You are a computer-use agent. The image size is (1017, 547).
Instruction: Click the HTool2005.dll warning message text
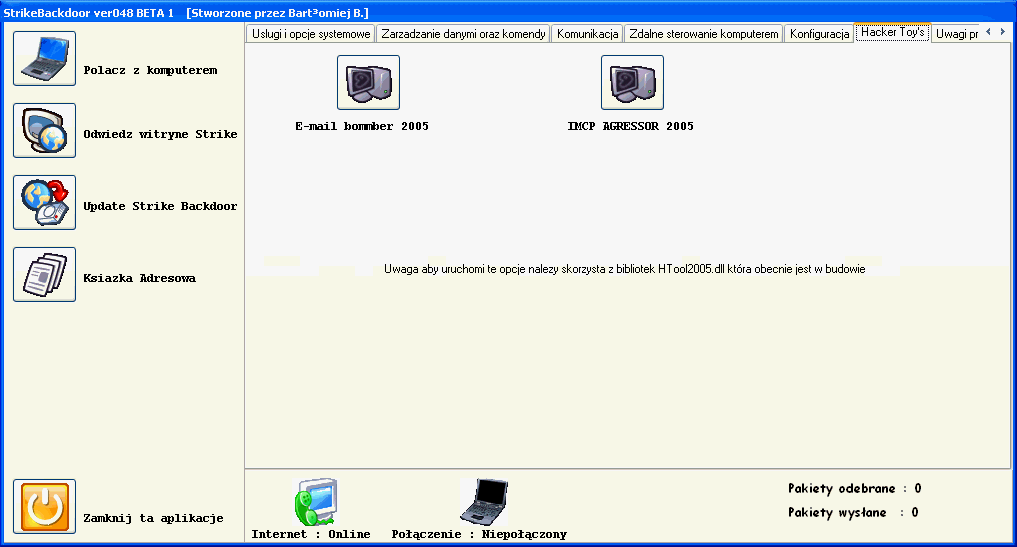[624, 269]
